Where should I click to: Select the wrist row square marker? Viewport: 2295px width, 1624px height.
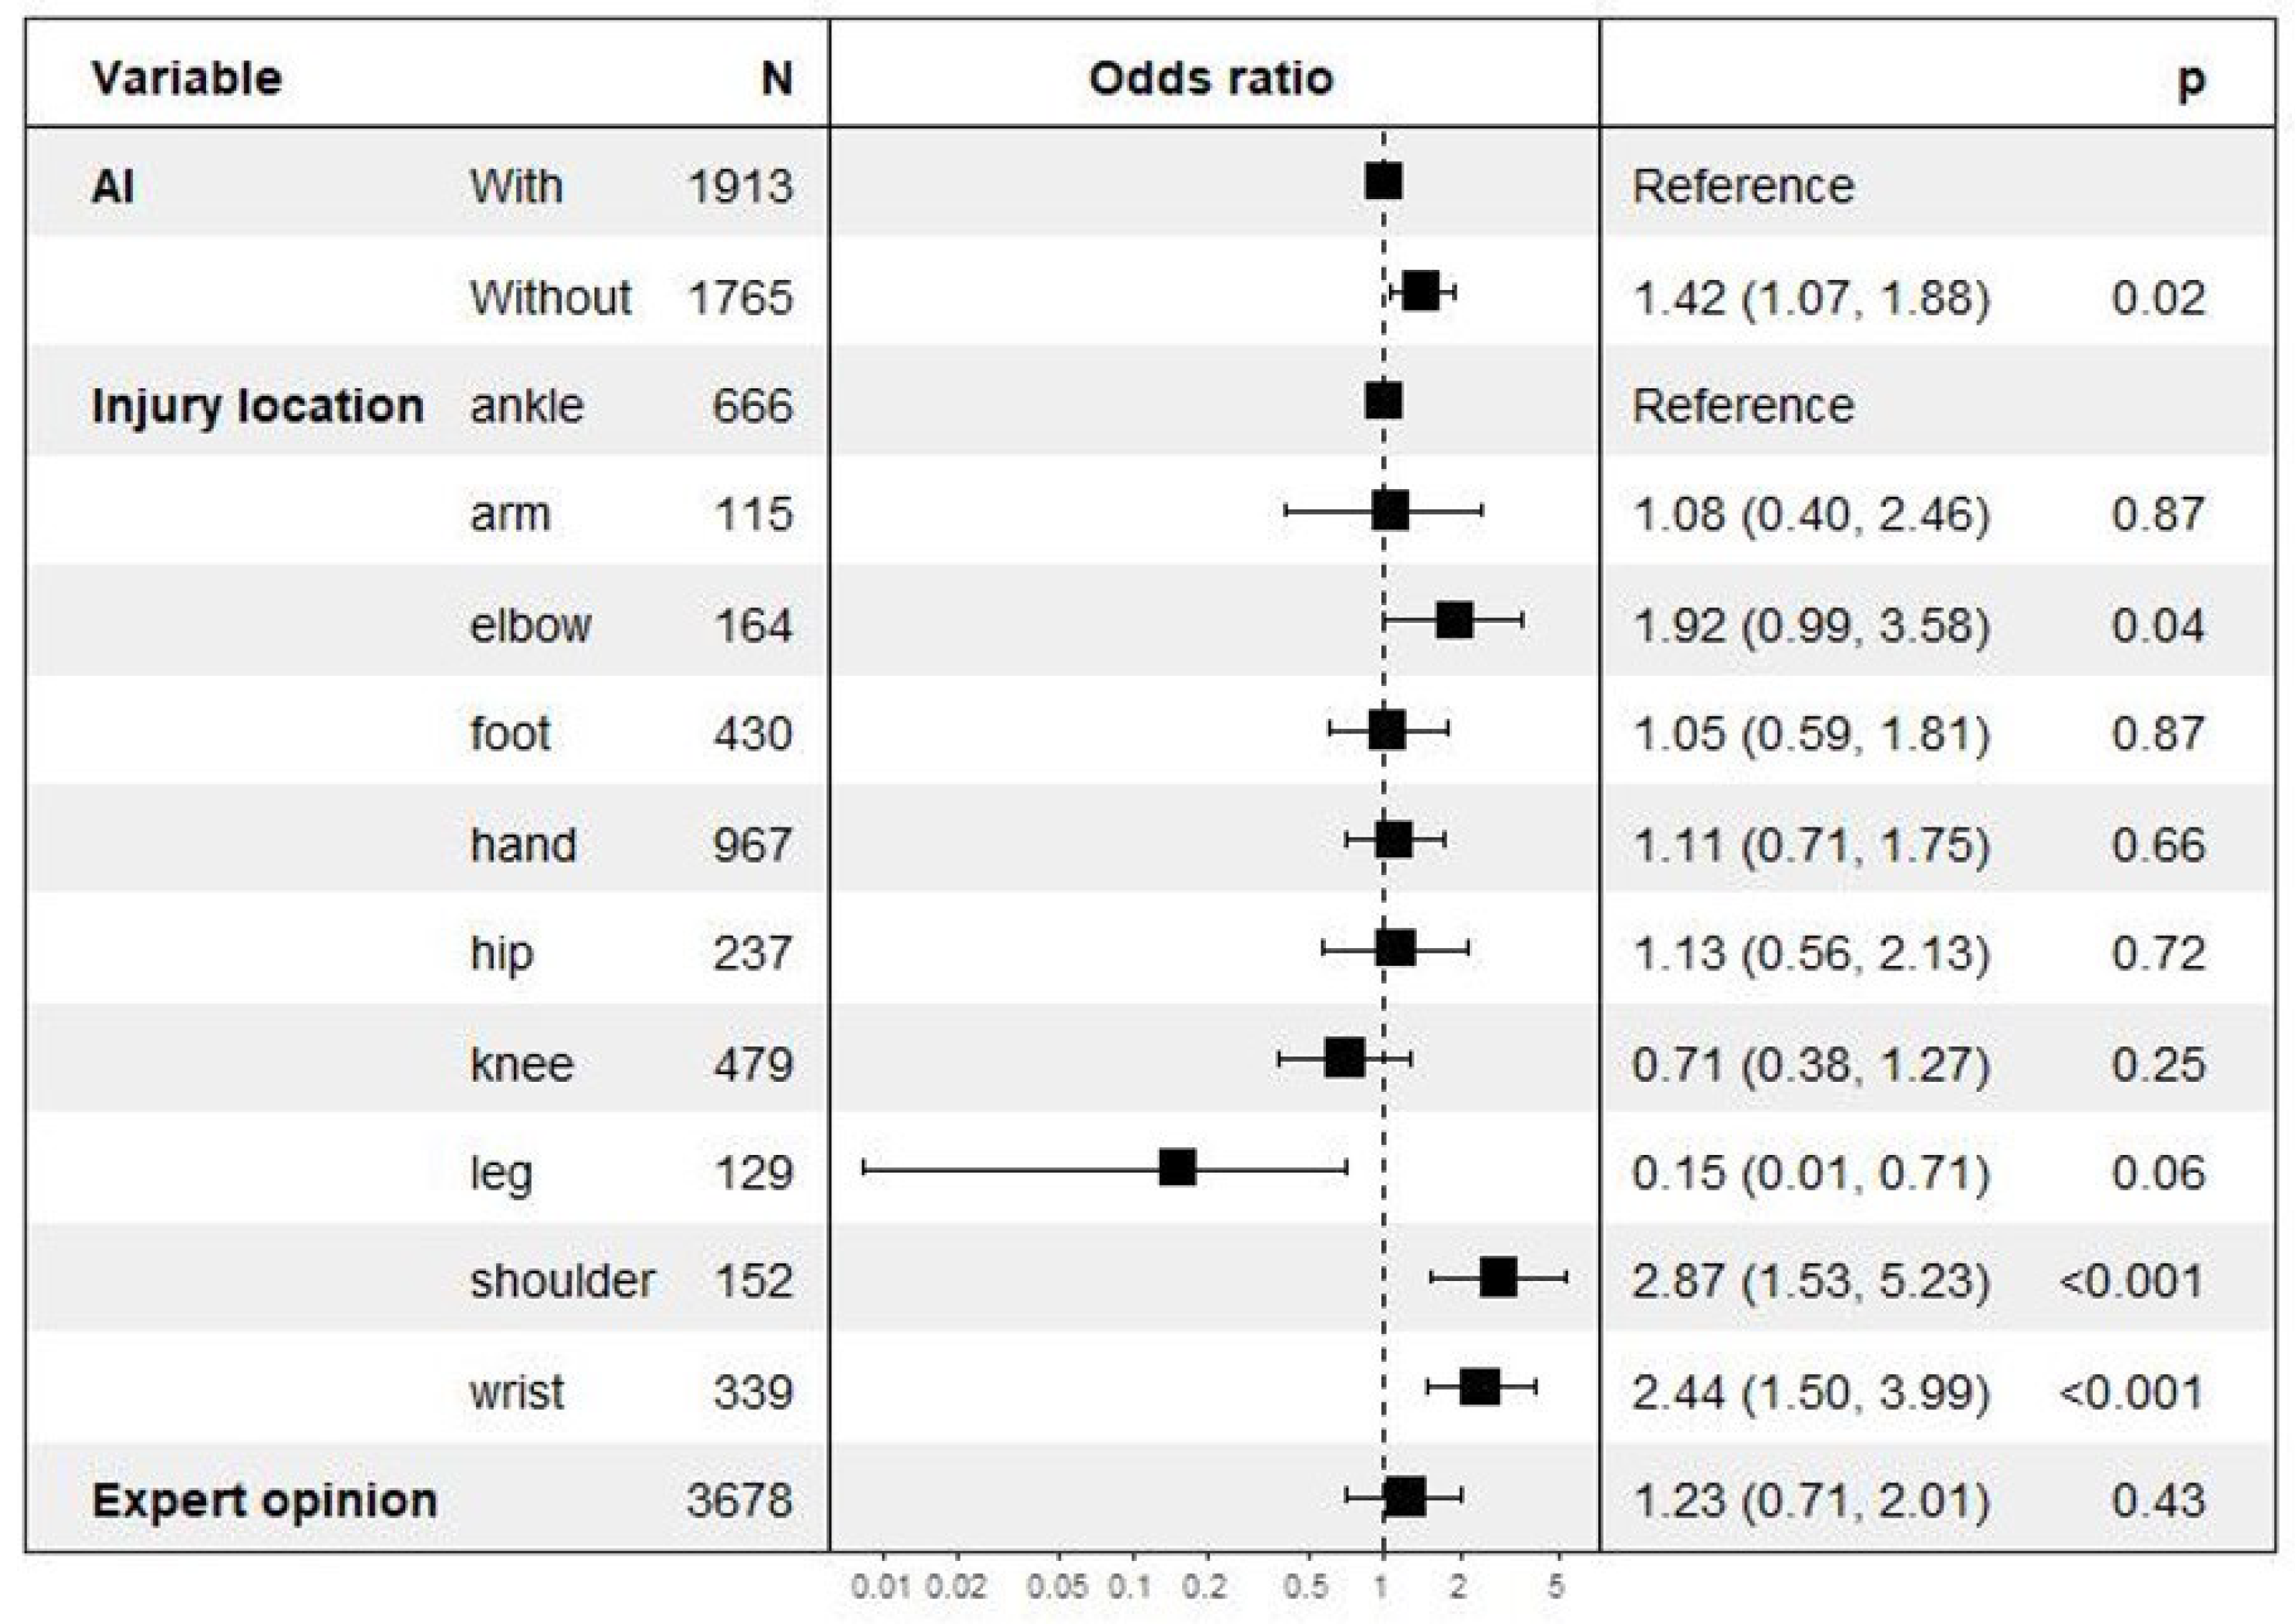(x=1480, y=1387)
